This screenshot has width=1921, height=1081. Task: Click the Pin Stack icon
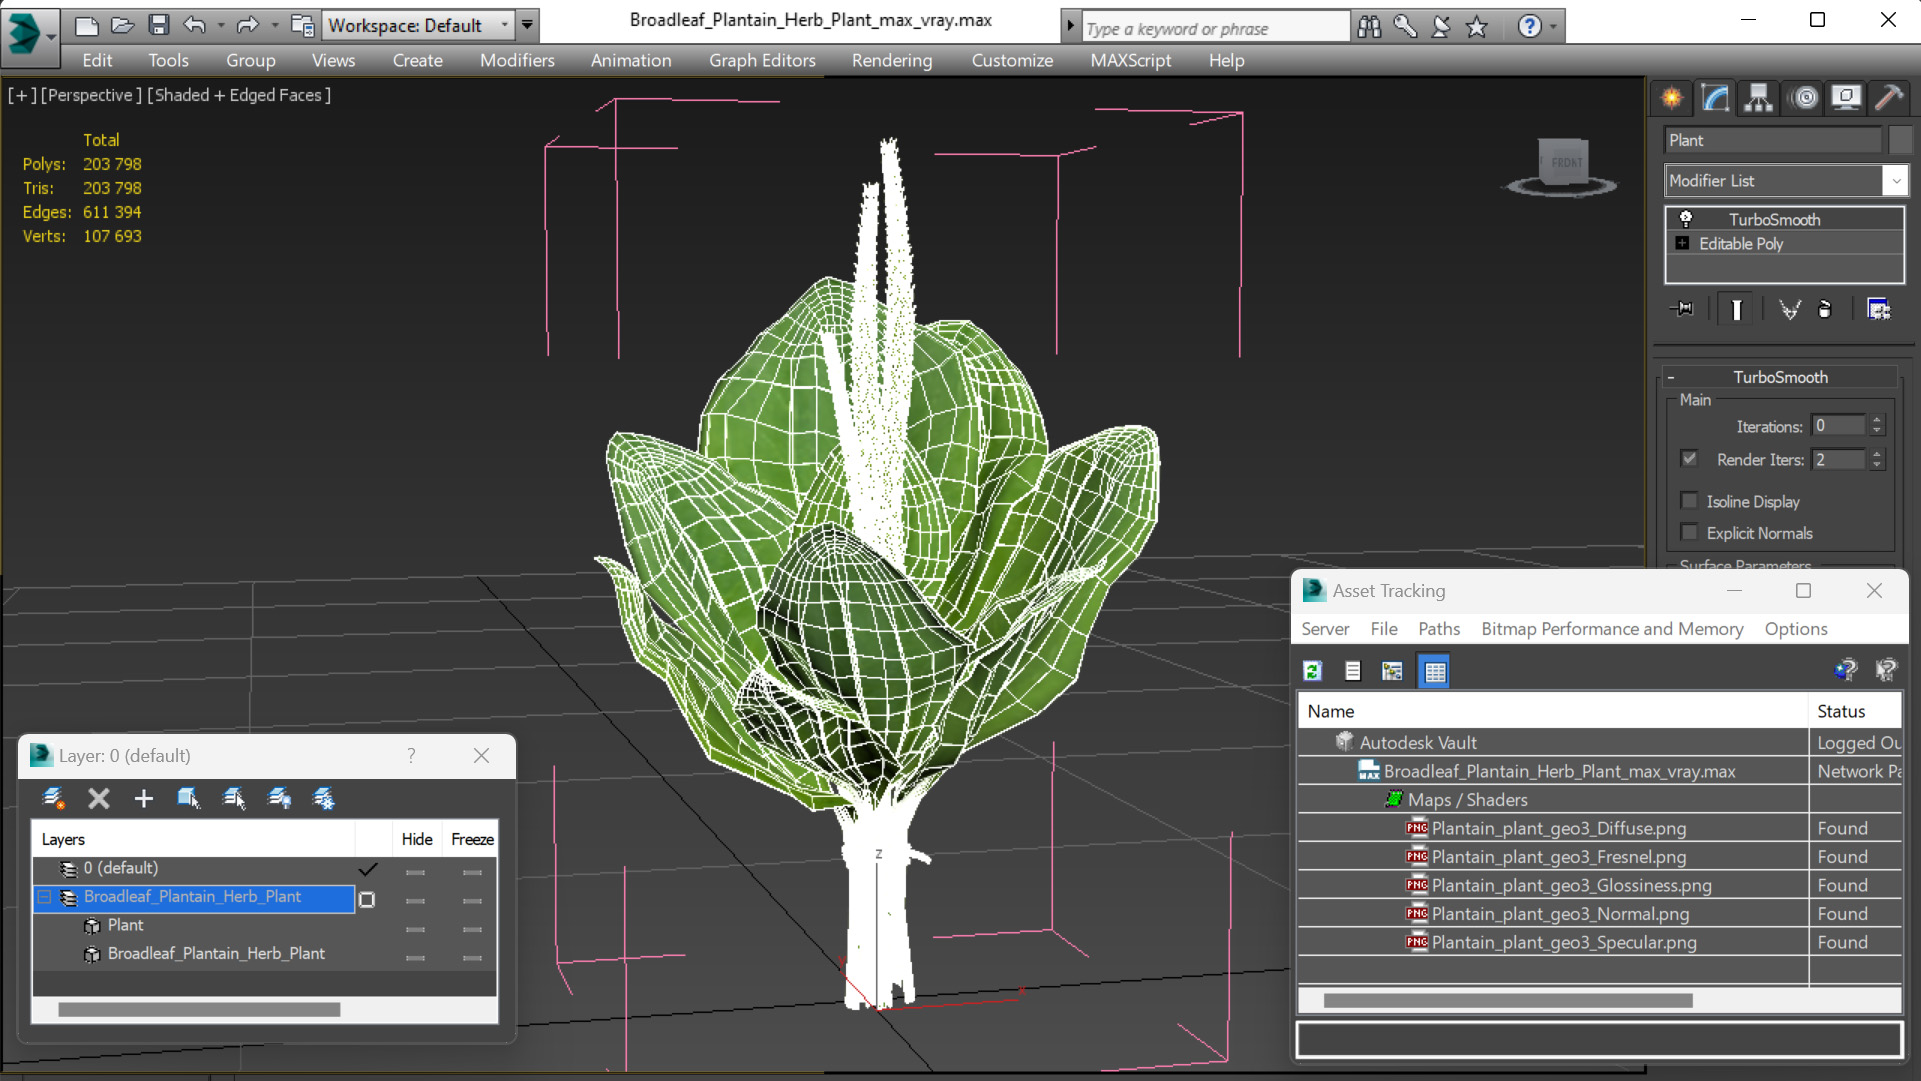tap(1682, 309)
